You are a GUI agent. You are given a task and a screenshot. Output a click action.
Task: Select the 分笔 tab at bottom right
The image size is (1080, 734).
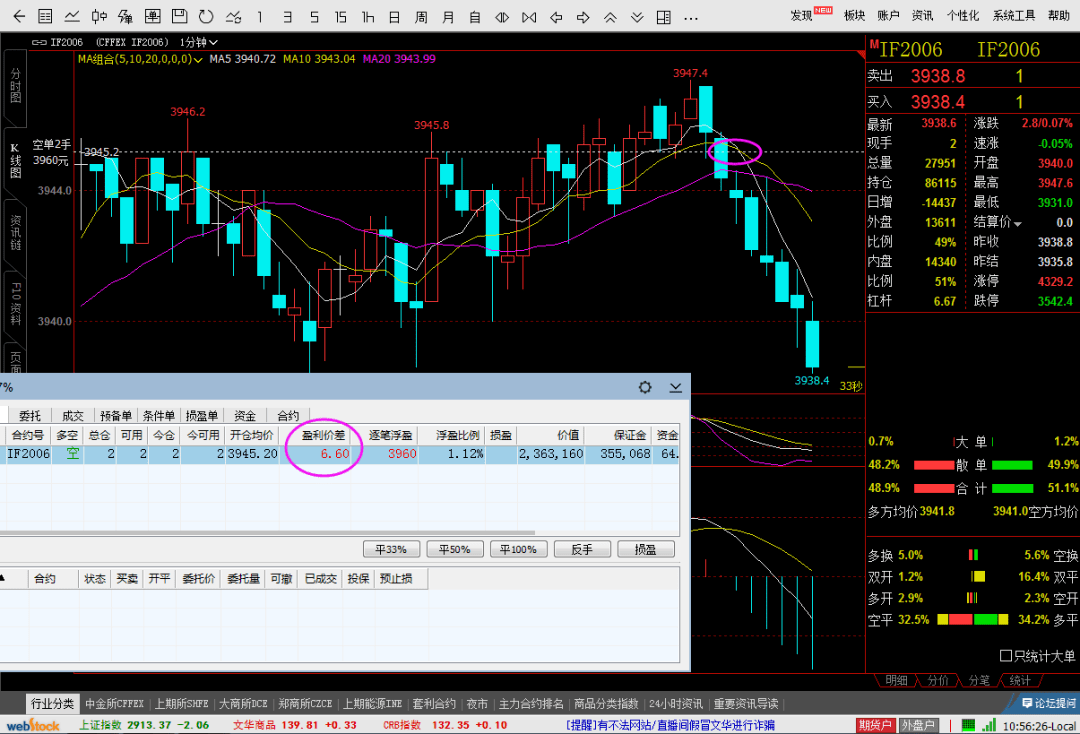[979, 680]
